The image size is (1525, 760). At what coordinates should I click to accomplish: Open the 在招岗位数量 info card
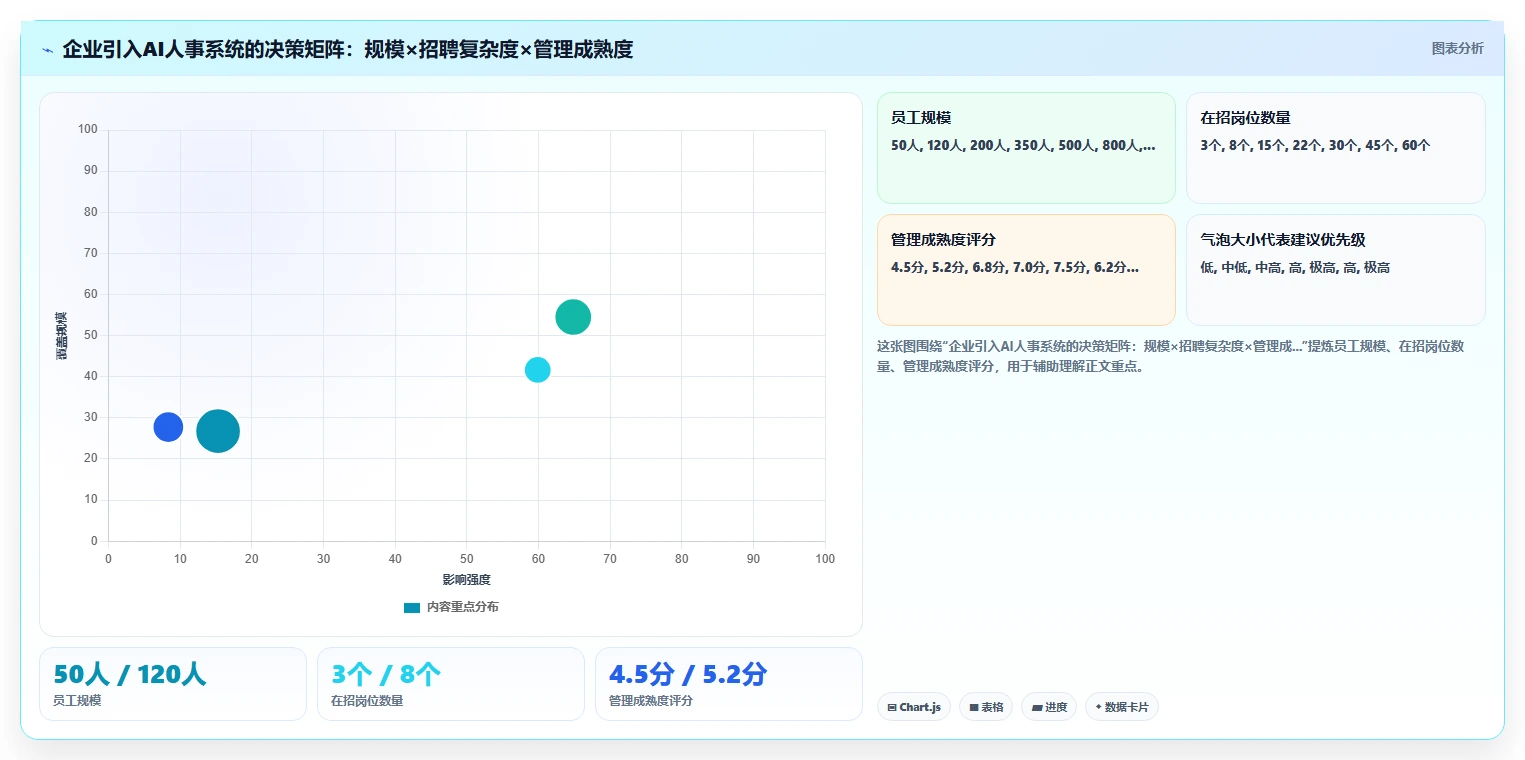pyautogui.click(x=1335, y=148)
